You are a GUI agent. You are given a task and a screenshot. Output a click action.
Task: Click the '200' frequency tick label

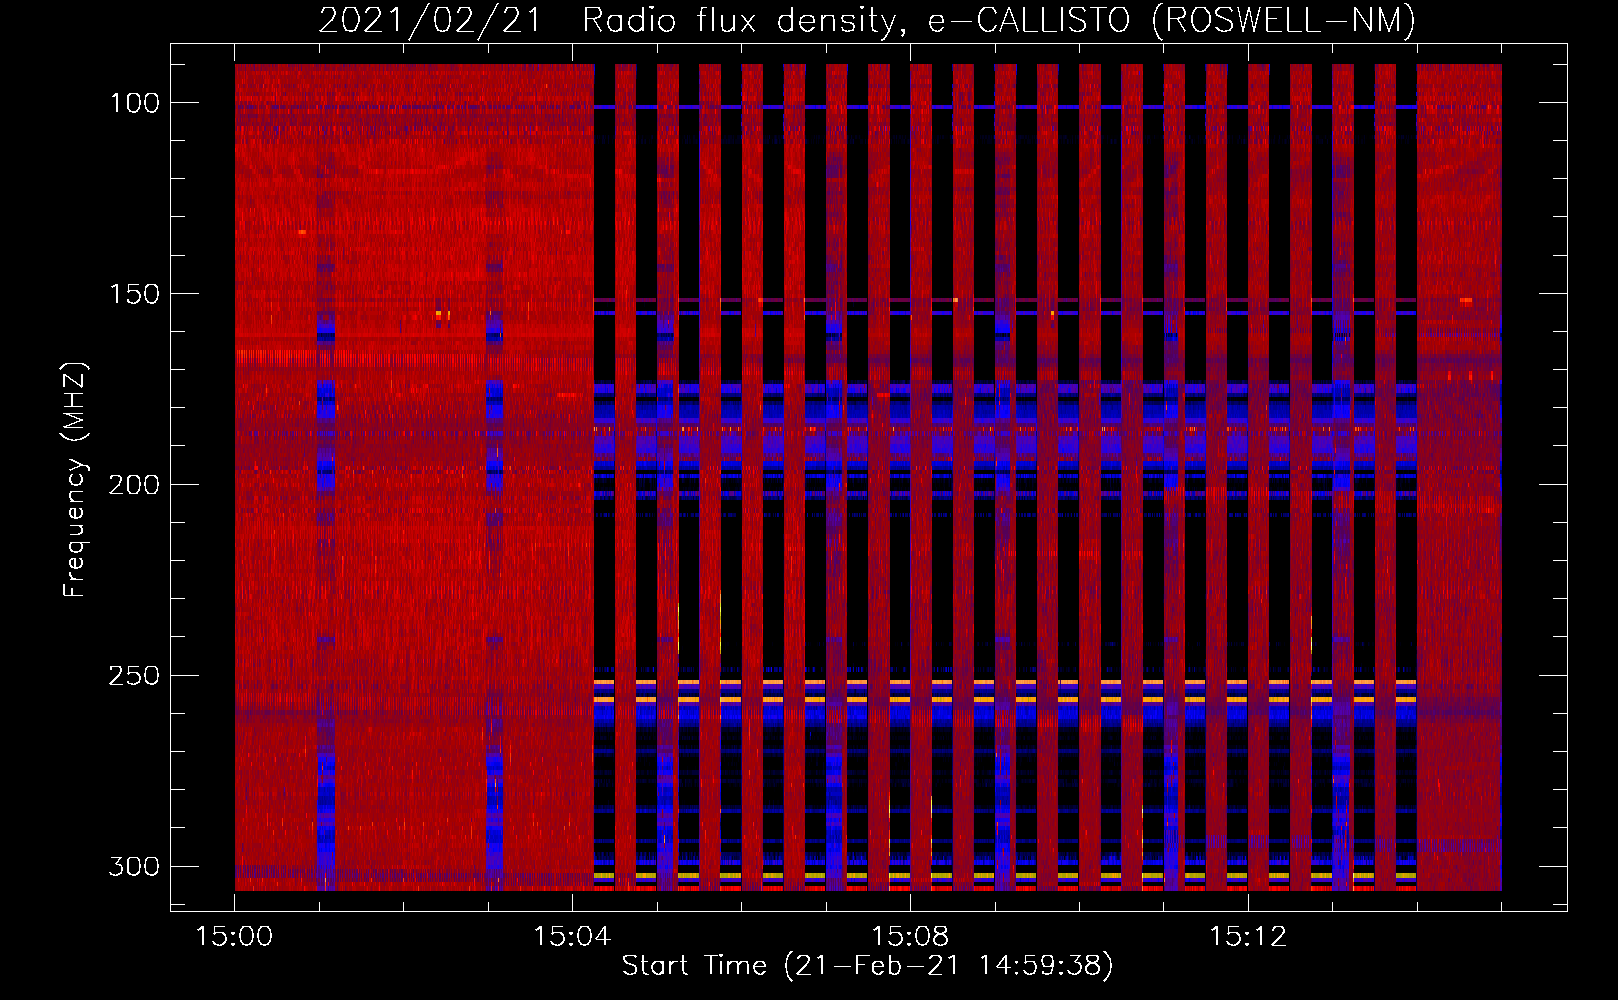[134, 485]
